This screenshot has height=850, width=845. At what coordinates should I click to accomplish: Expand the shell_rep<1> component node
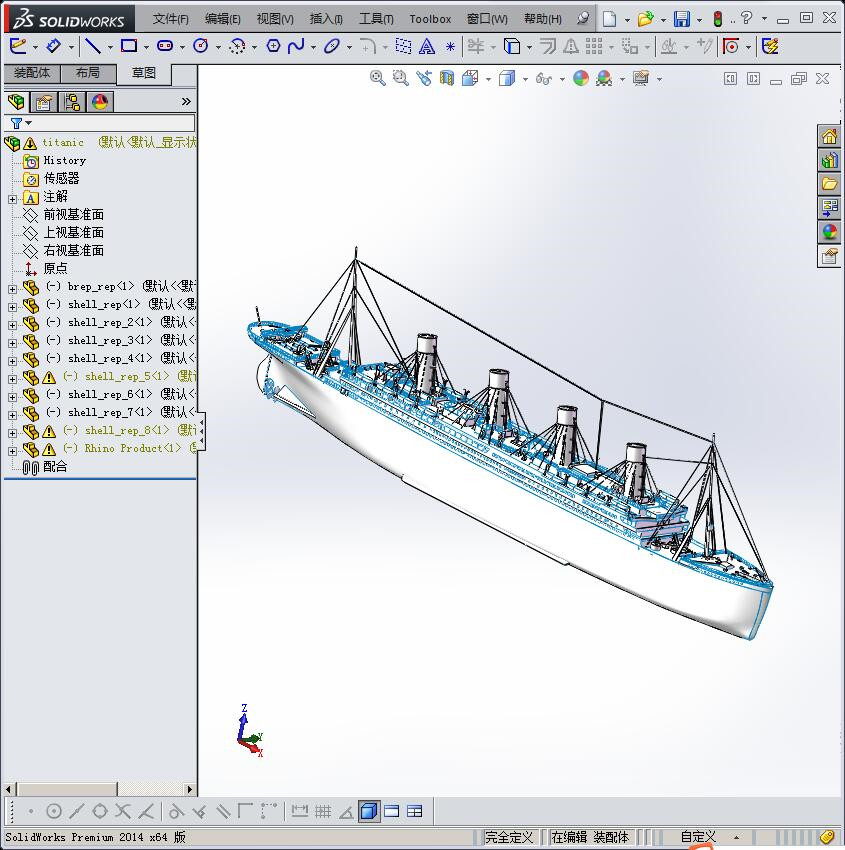(x=12, y=307)
